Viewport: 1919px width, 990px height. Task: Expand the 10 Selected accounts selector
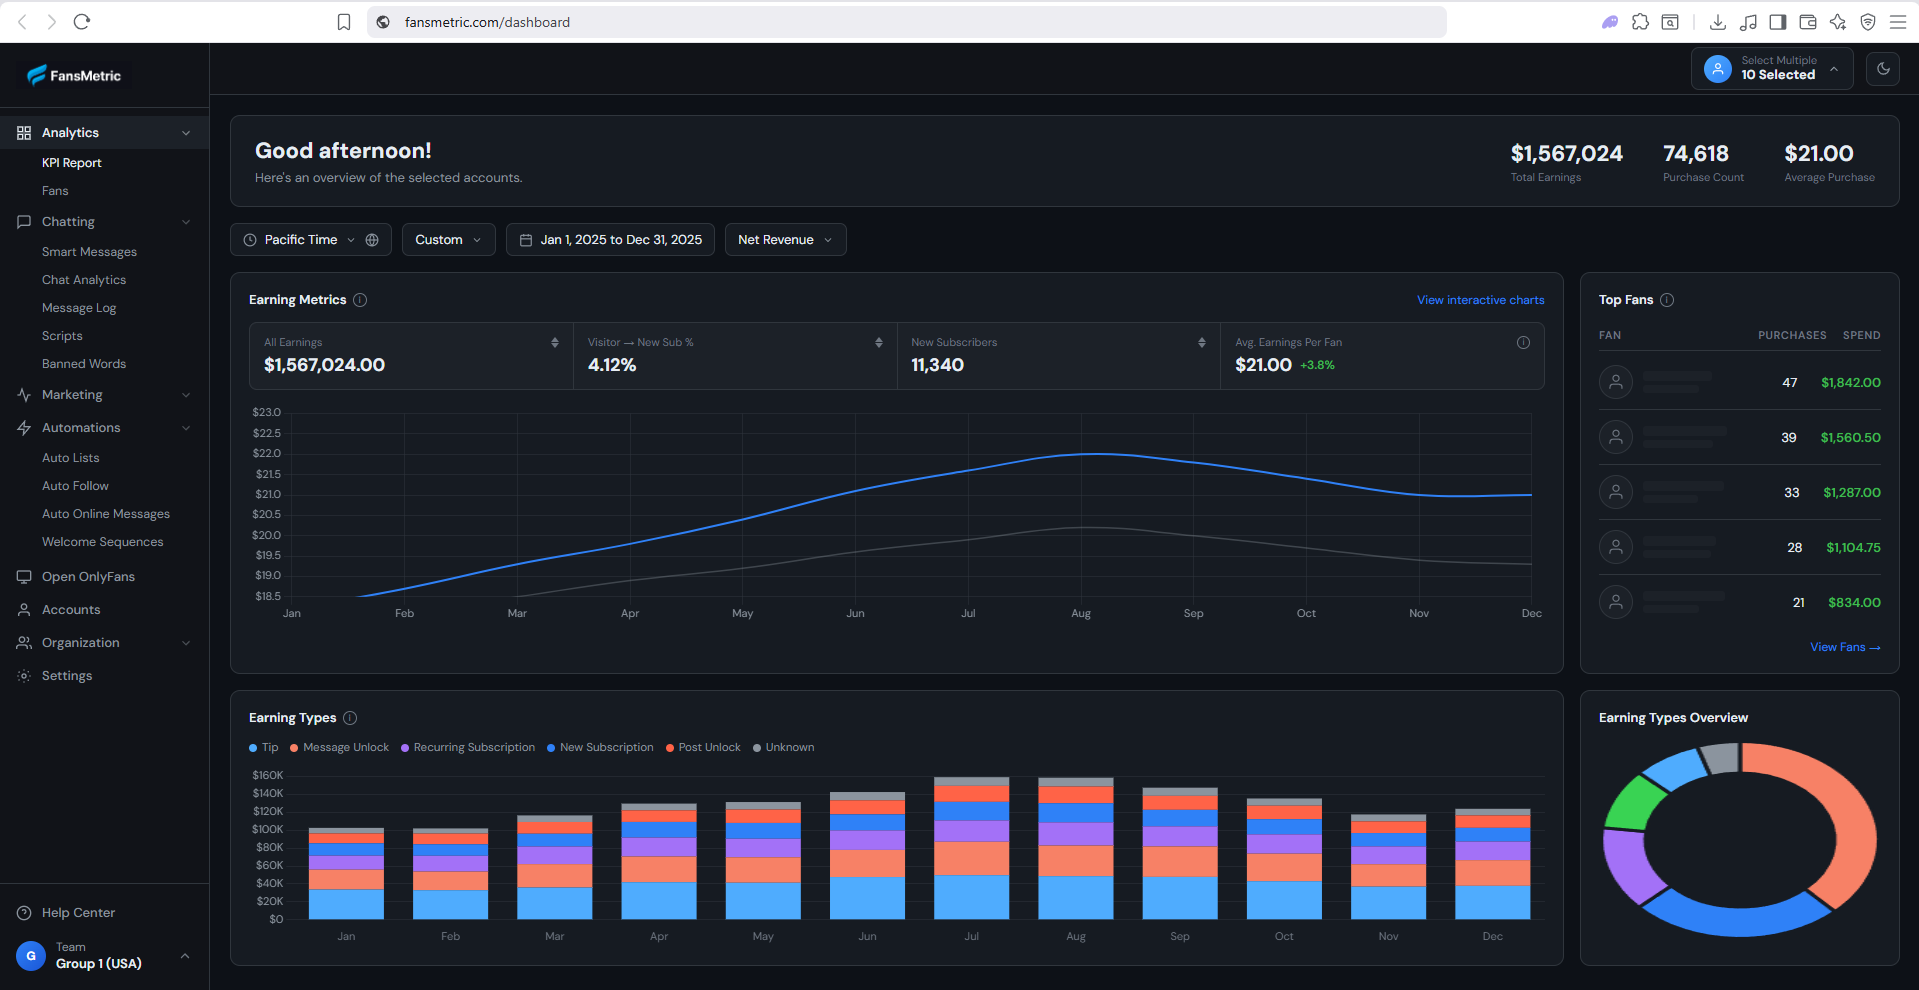tap(1772, 69)
